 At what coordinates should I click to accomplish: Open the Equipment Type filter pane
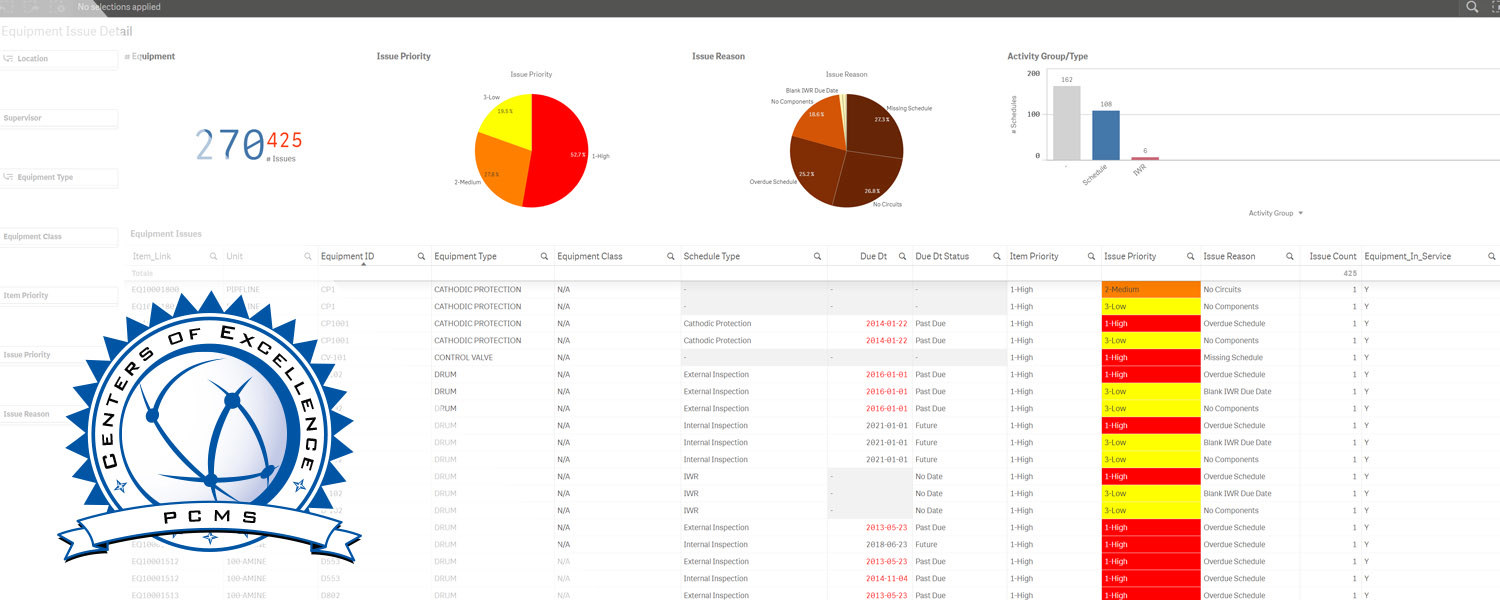coord(60,178)
